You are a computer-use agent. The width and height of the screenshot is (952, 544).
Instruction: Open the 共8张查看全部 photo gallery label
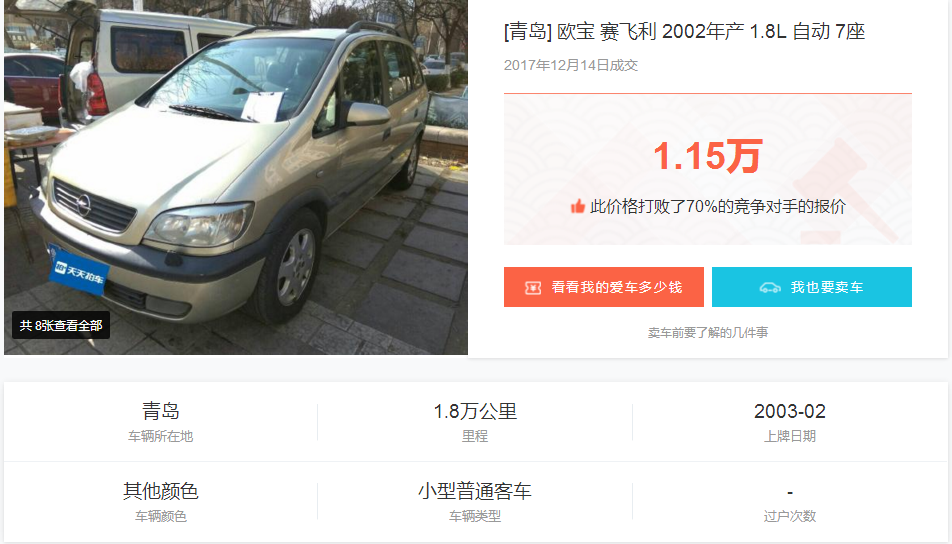pos(61,325)
